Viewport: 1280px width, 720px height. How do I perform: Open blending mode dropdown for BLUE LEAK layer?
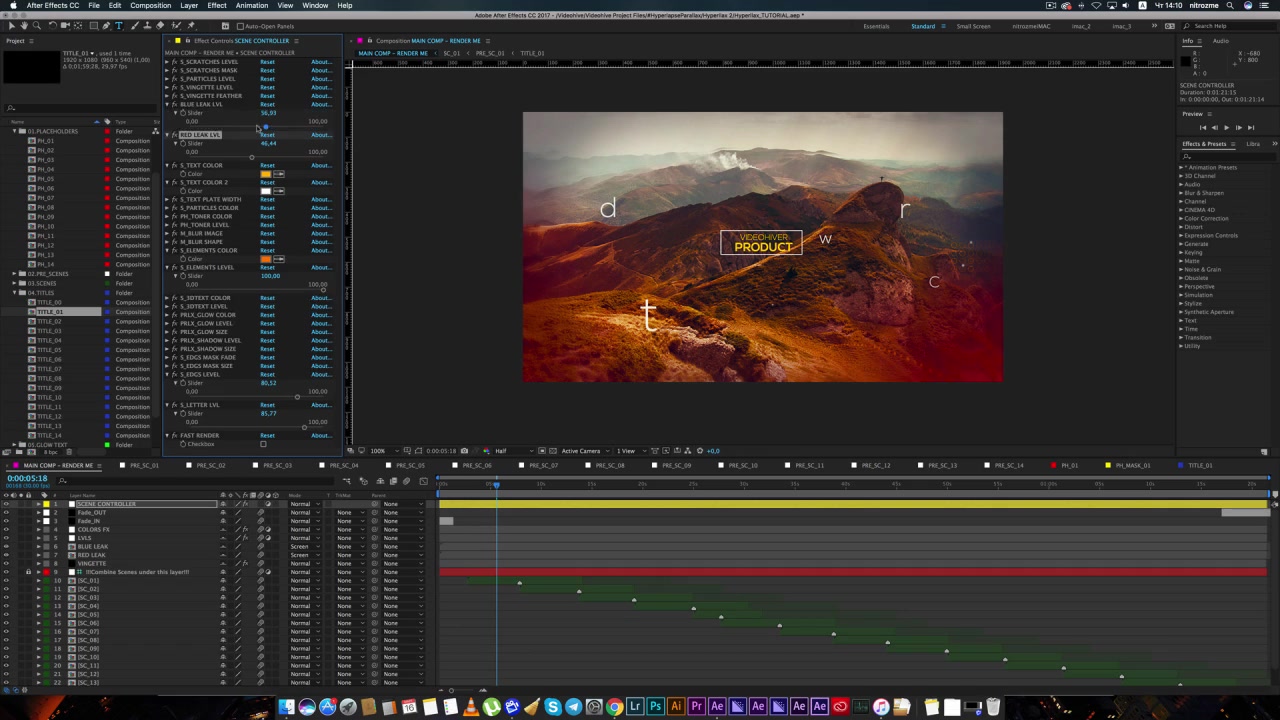[305, 546]
